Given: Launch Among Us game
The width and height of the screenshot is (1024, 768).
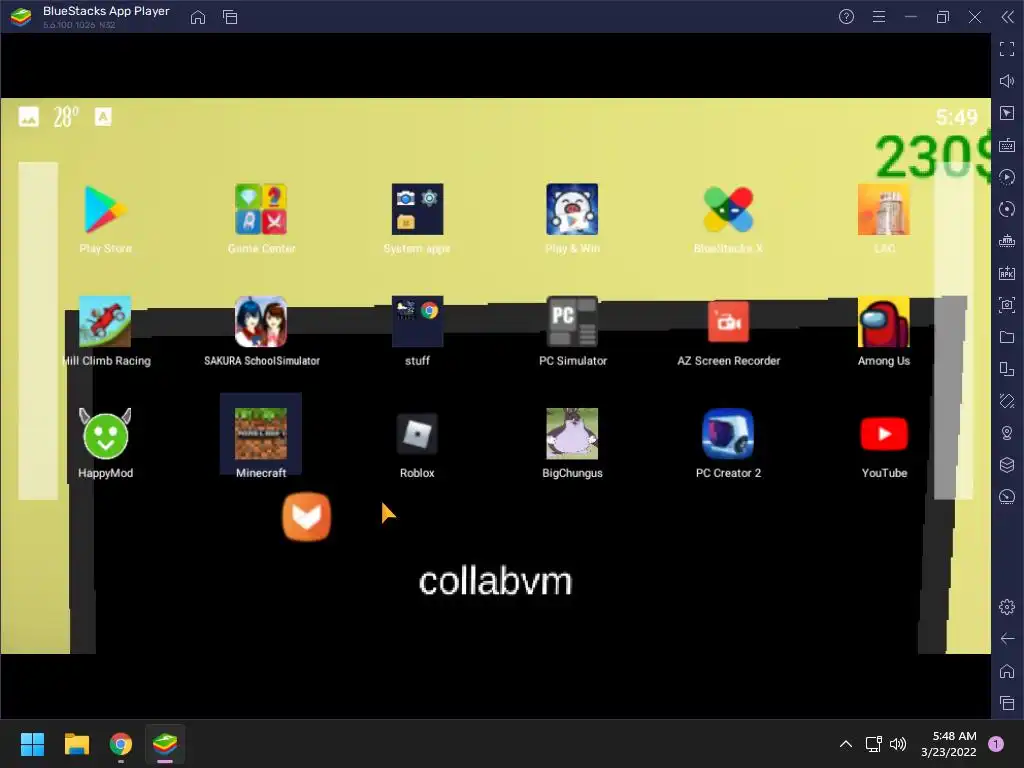Looking at the screenshot, I should coord(884,322).
